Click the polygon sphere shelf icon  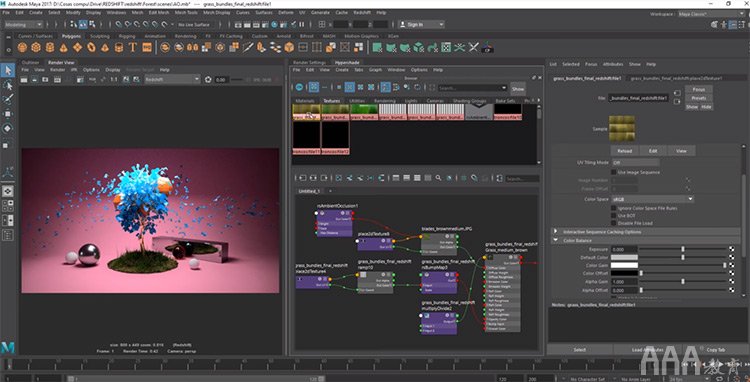22,47
